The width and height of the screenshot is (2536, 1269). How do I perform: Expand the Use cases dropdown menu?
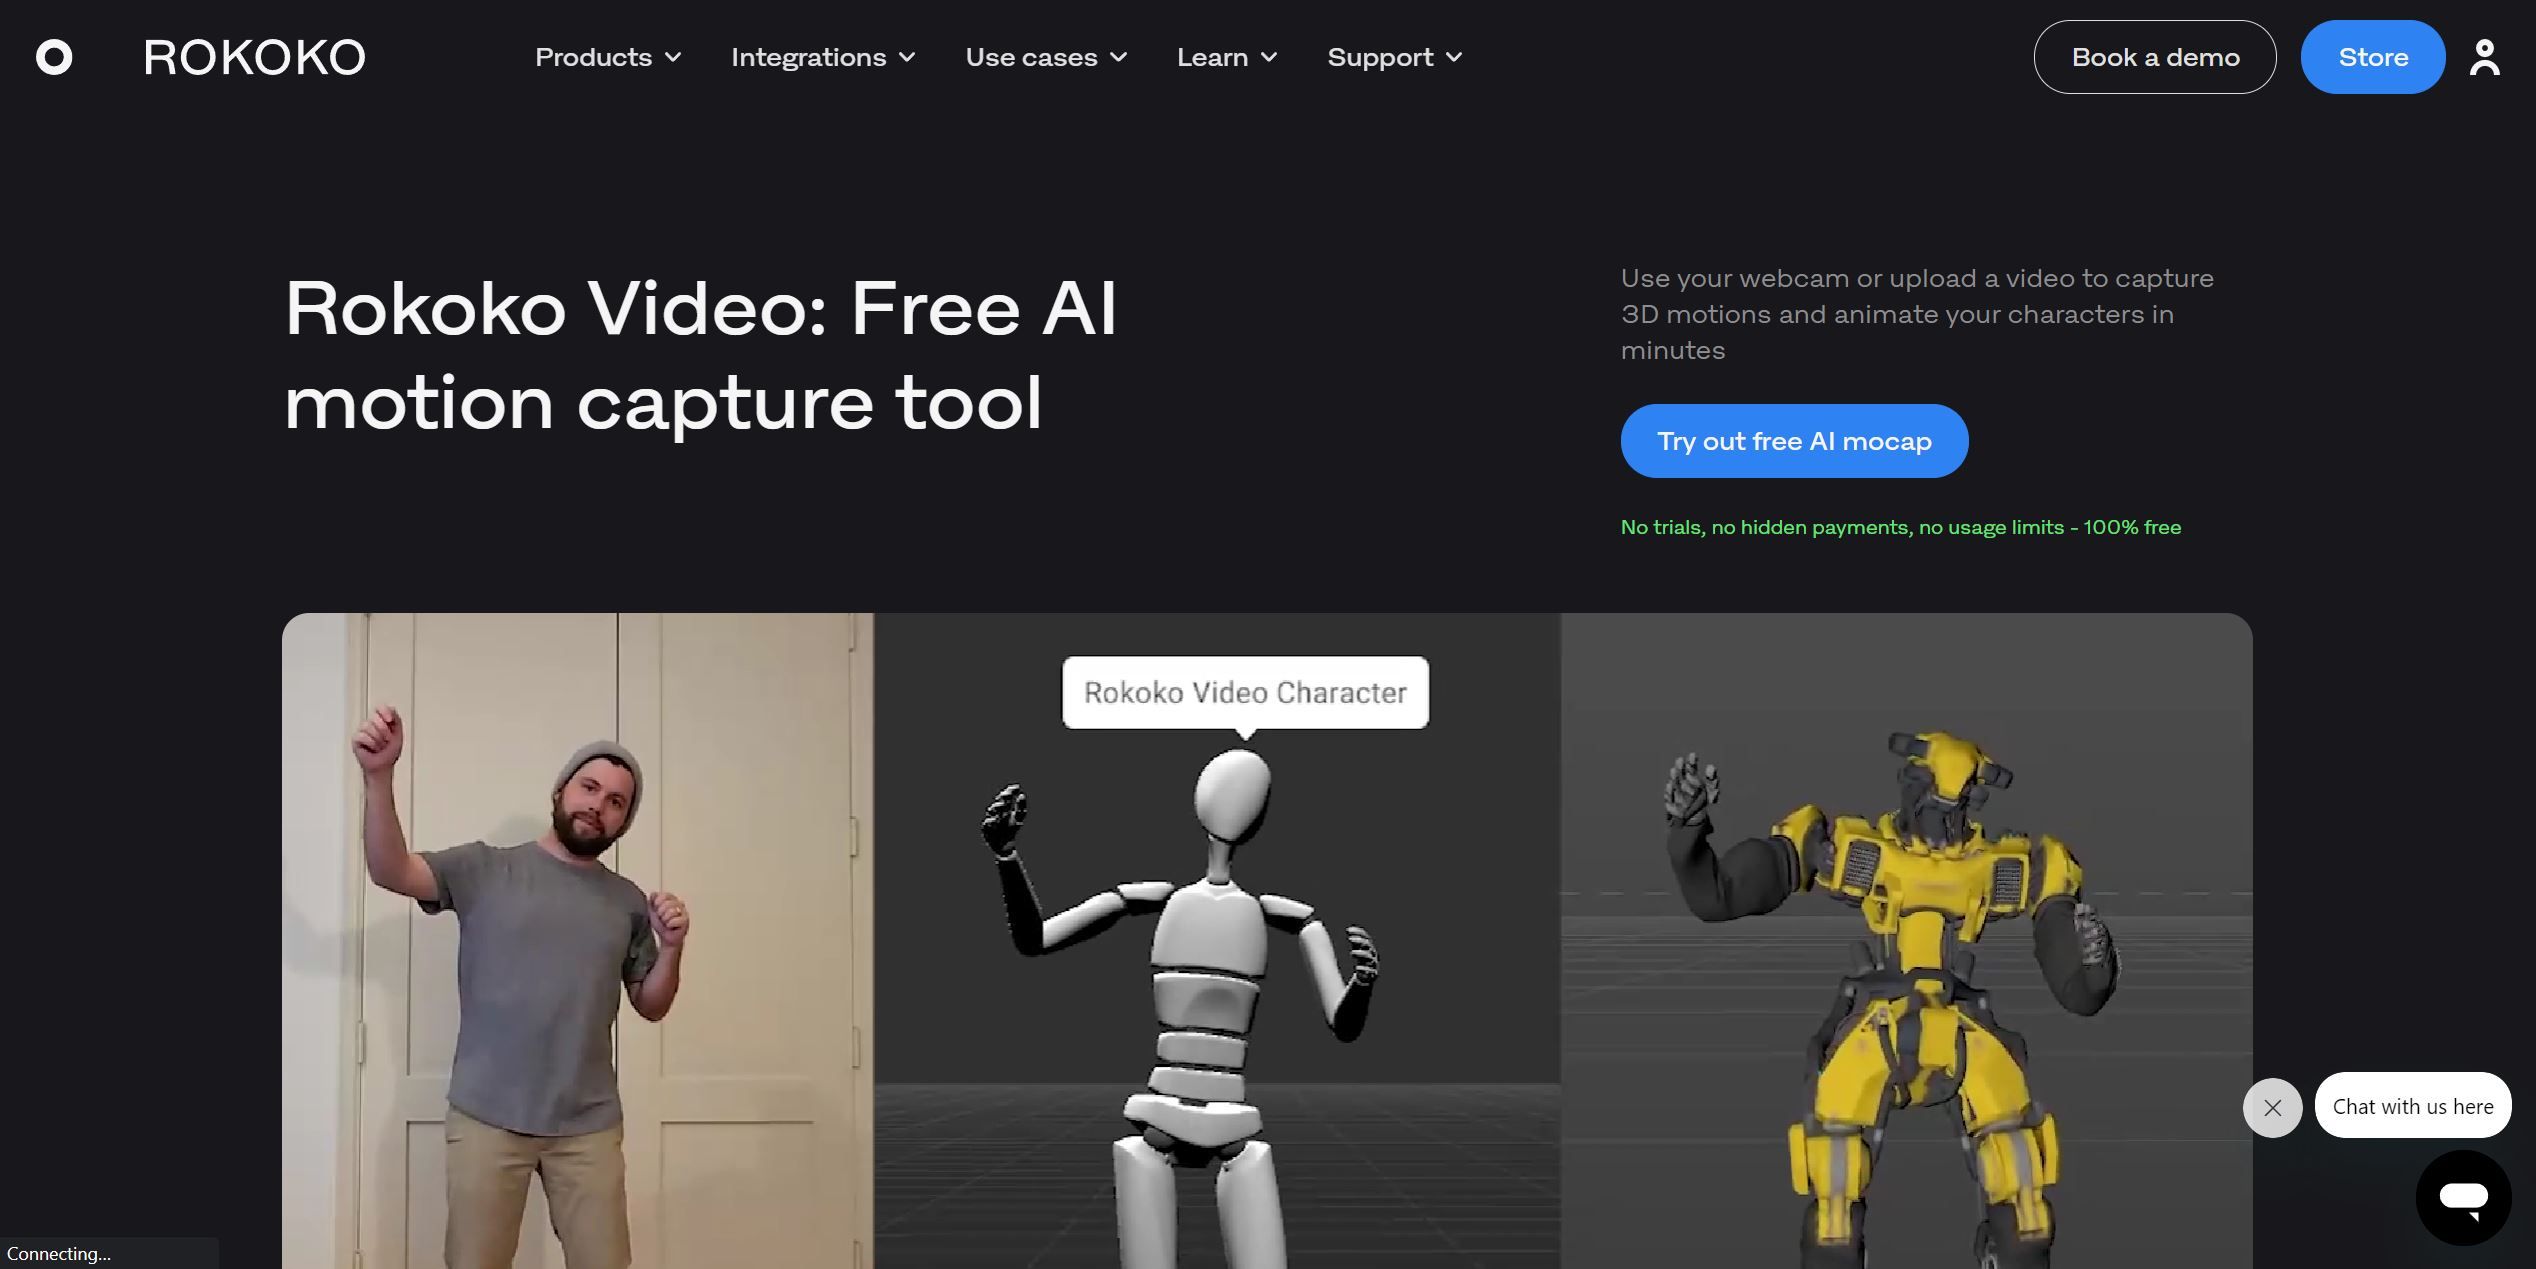pyautogui.click(x=1045, y=57)
